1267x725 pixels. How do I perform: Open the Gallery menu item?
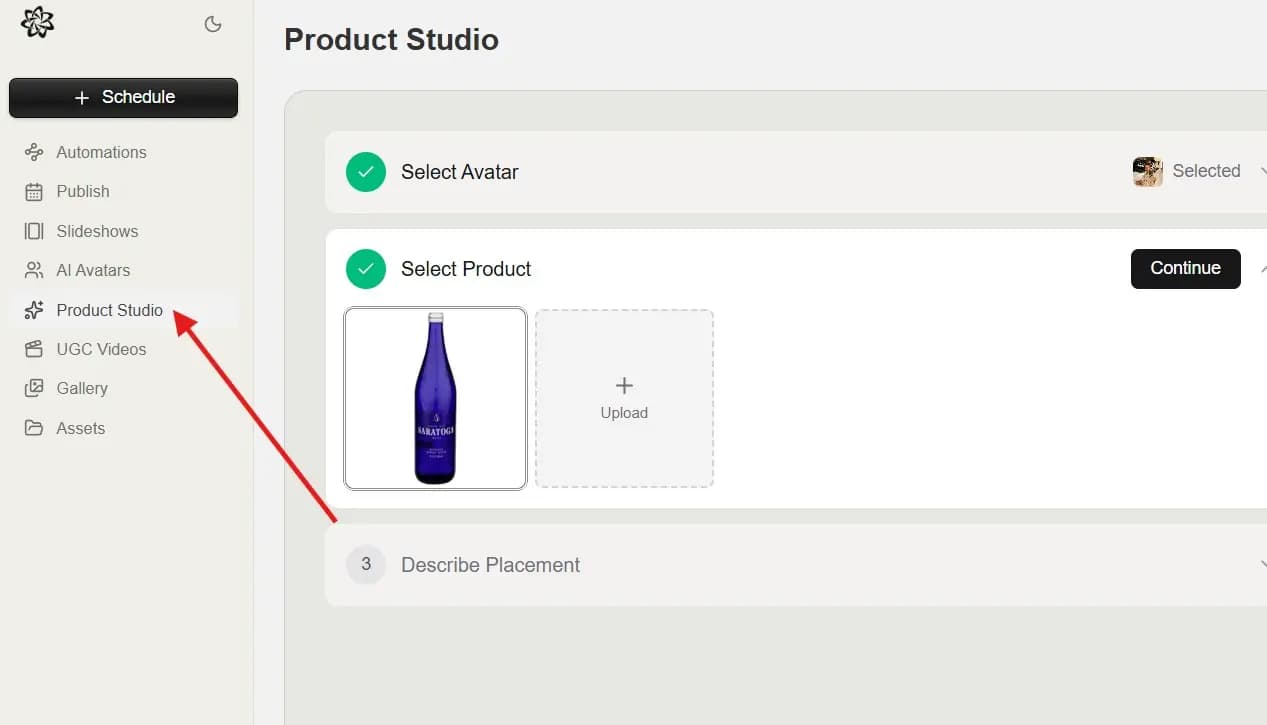click(x=82, y=388)
